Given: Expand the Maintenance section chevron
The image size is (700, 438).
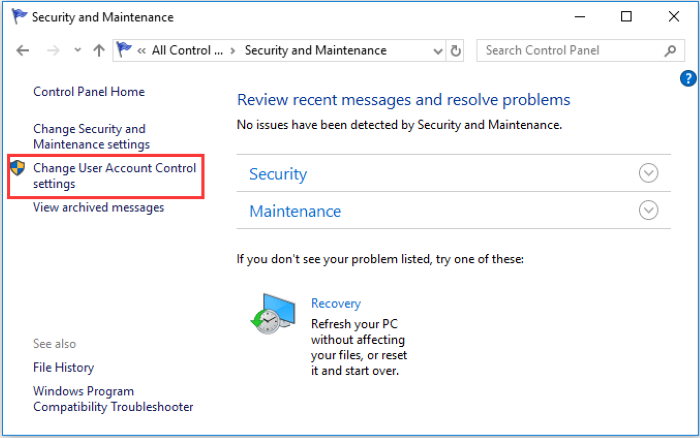Looking at the screenshot, I should [x=648, y=210].
